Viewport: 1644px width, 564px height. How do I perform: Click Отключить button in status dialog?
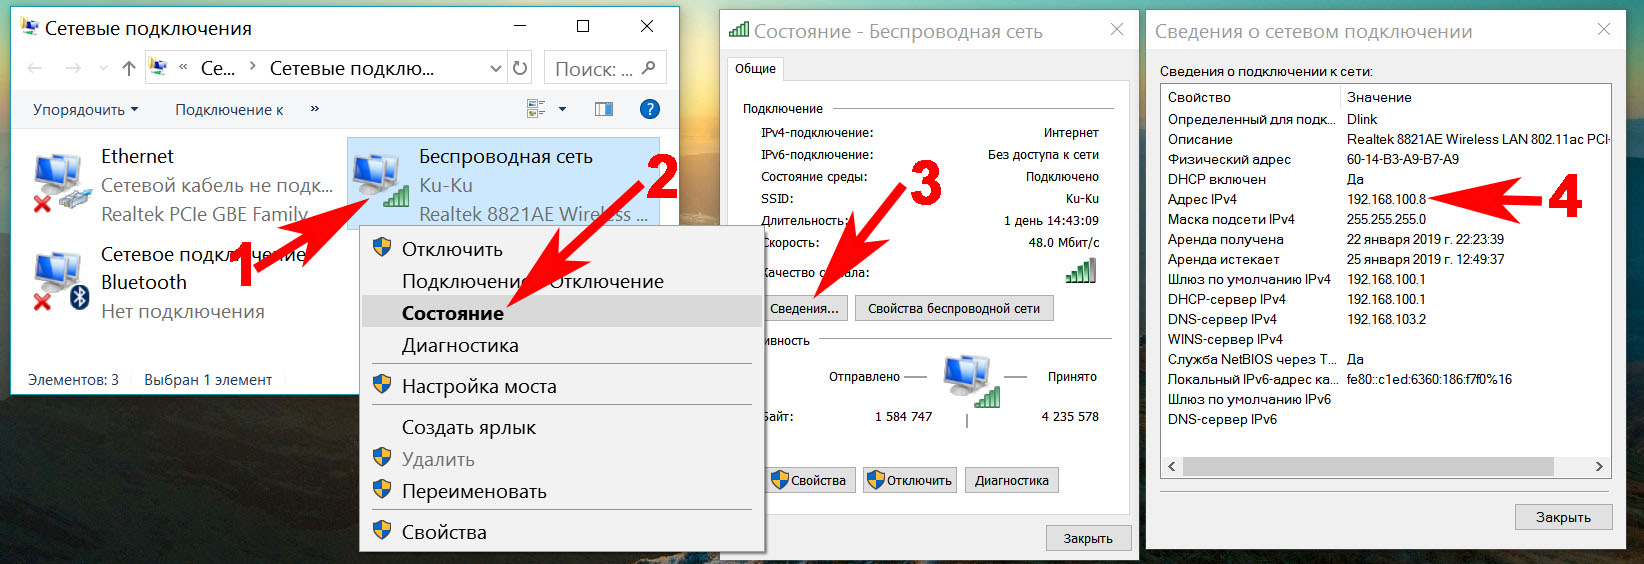click(x=910, y=480)
